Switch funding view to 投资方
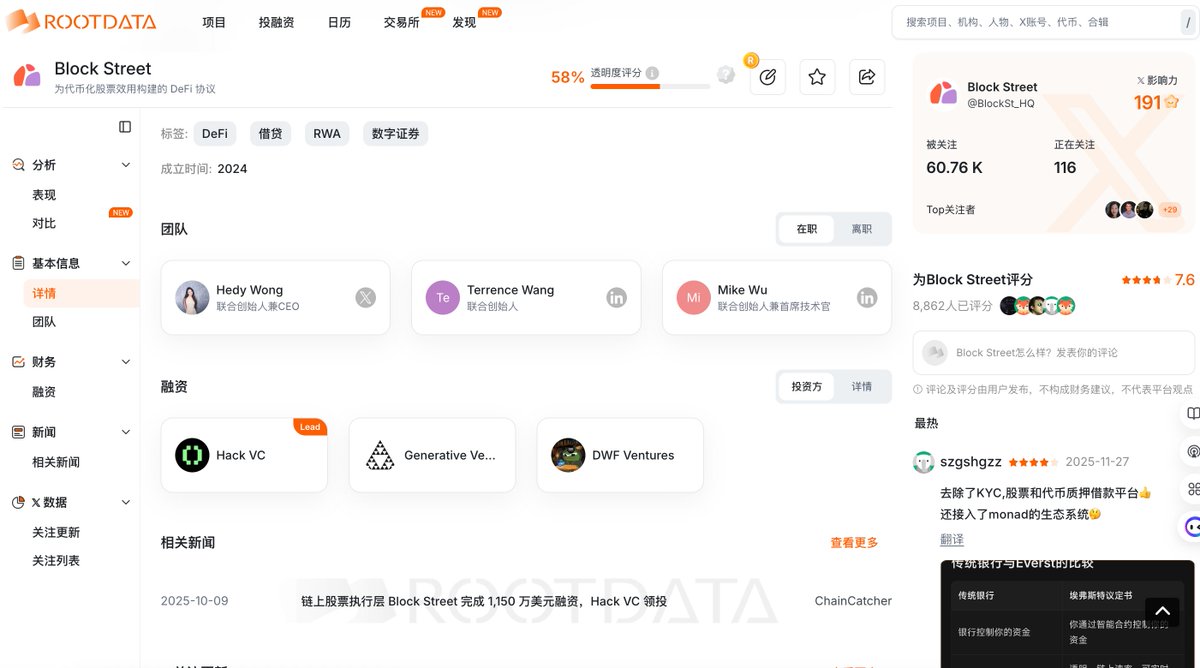 click(807, 386)
